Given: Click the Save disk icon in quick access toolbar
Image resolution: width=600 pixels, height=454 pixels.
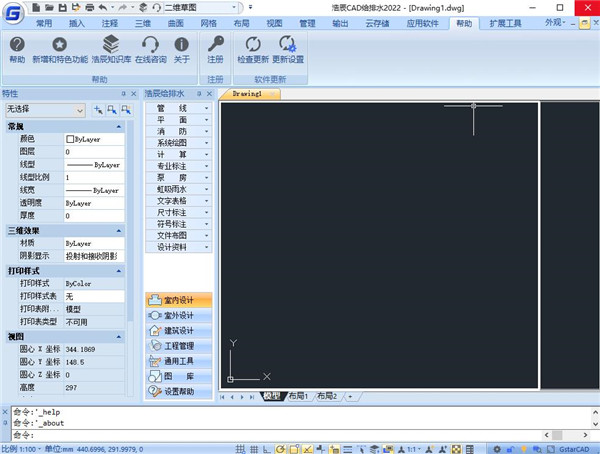Looking at the screenshot, I should (x=62, y=7).
